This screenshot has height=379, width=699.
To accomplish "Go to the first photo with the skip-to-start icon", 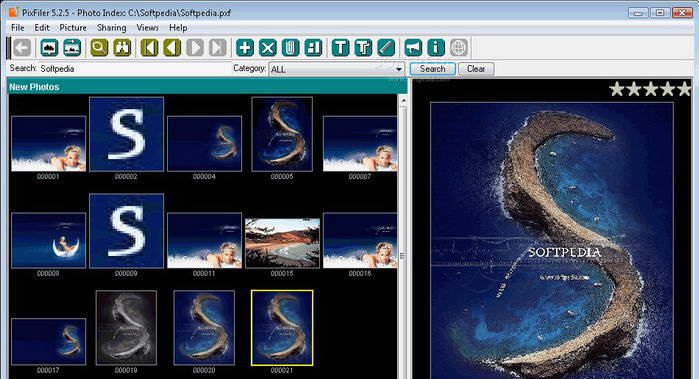I will click(x=149, y=48).
